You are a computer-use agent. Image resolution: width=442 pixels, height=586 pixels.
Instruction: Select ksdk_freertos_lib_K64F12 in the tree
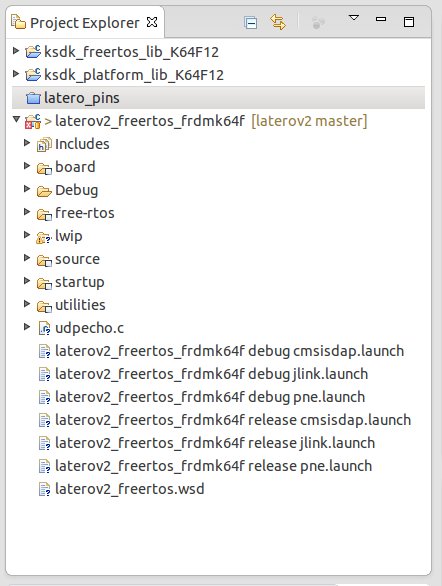[131, 52]
